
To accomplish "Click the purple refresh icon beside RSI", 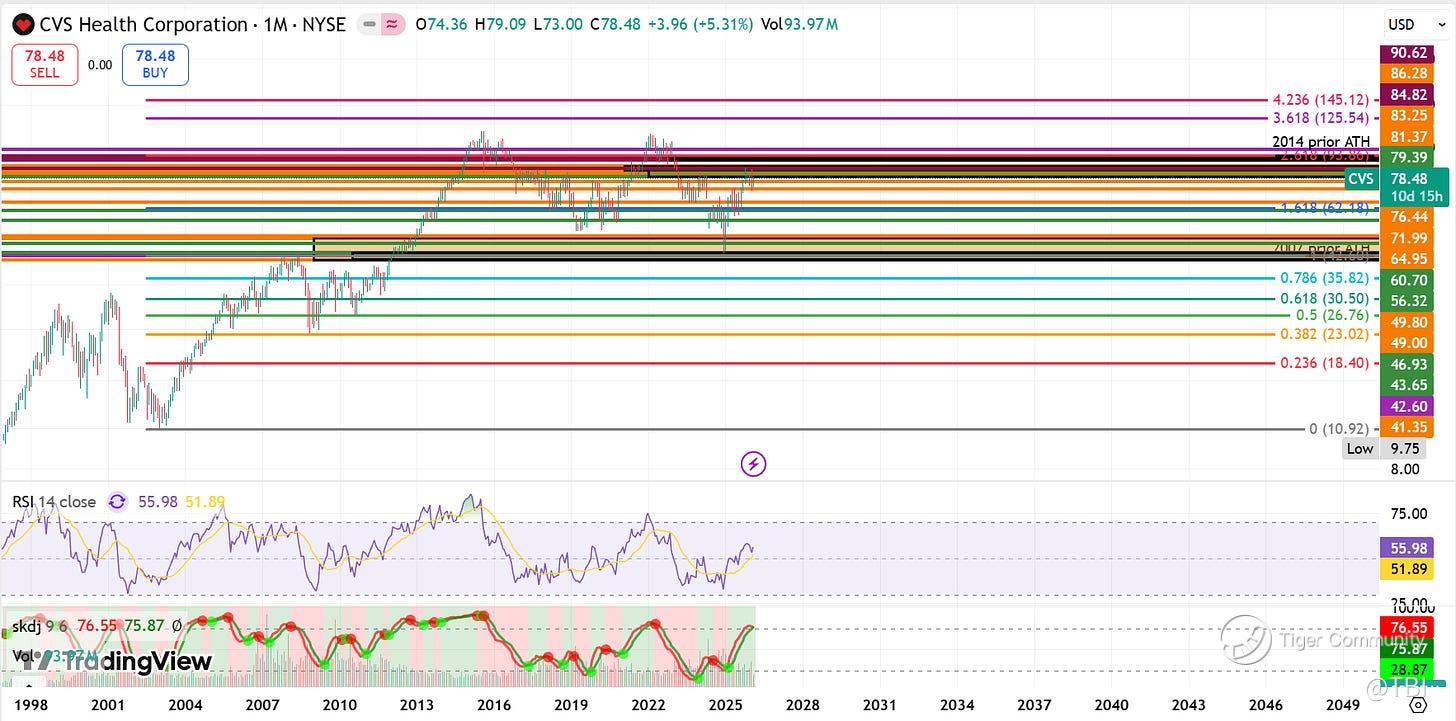I will pyautogui.click(x=117, y=501).
